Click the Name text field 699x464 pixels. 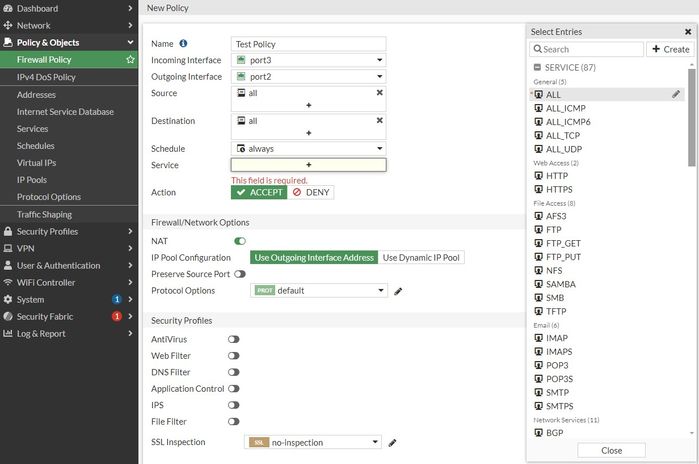(308, 44)
